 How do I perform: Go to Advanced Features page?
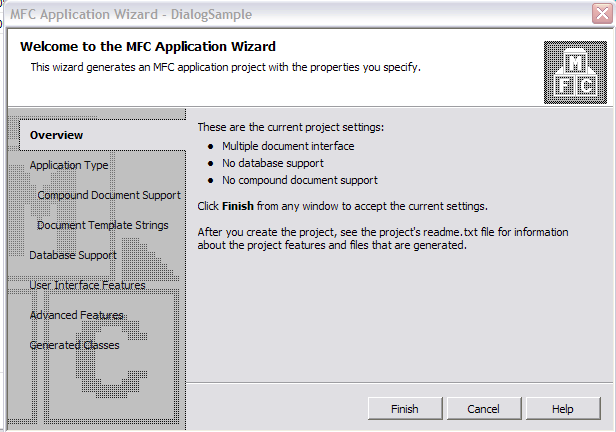tap(77, 315)
